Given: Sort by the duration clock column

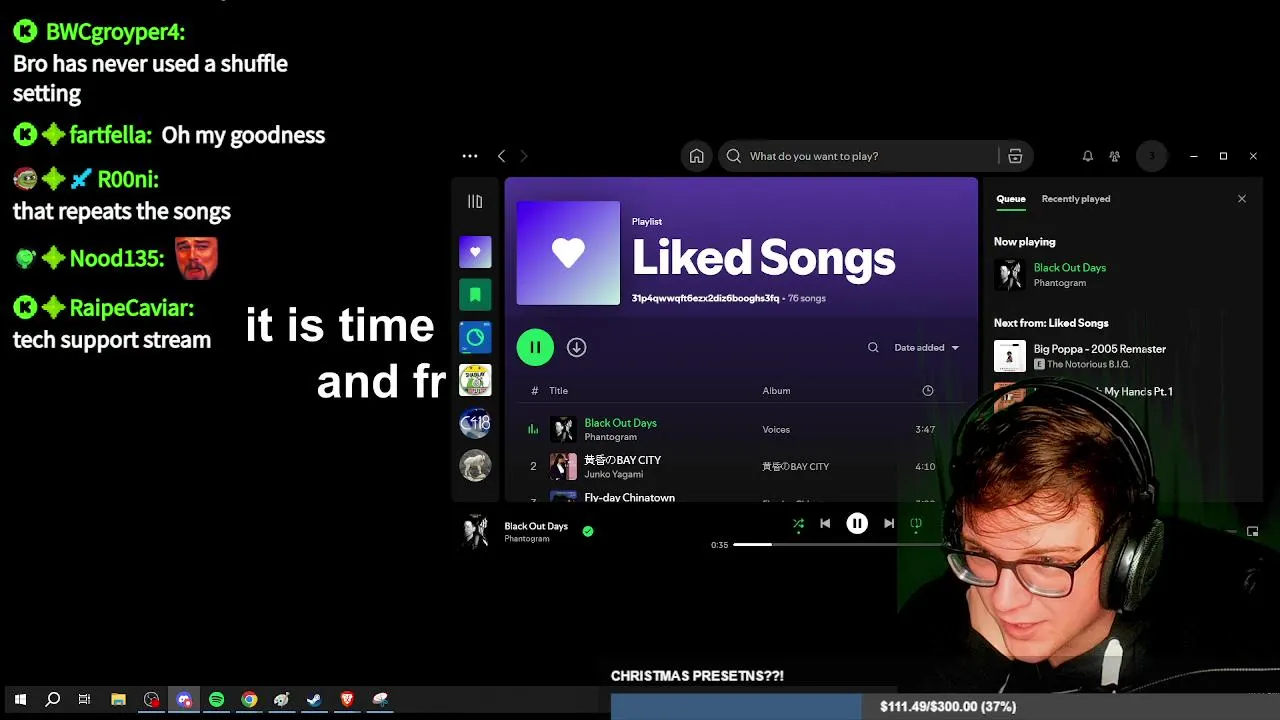Looking at the screenshot, I should pyautogui.click(x=928, y=391).
